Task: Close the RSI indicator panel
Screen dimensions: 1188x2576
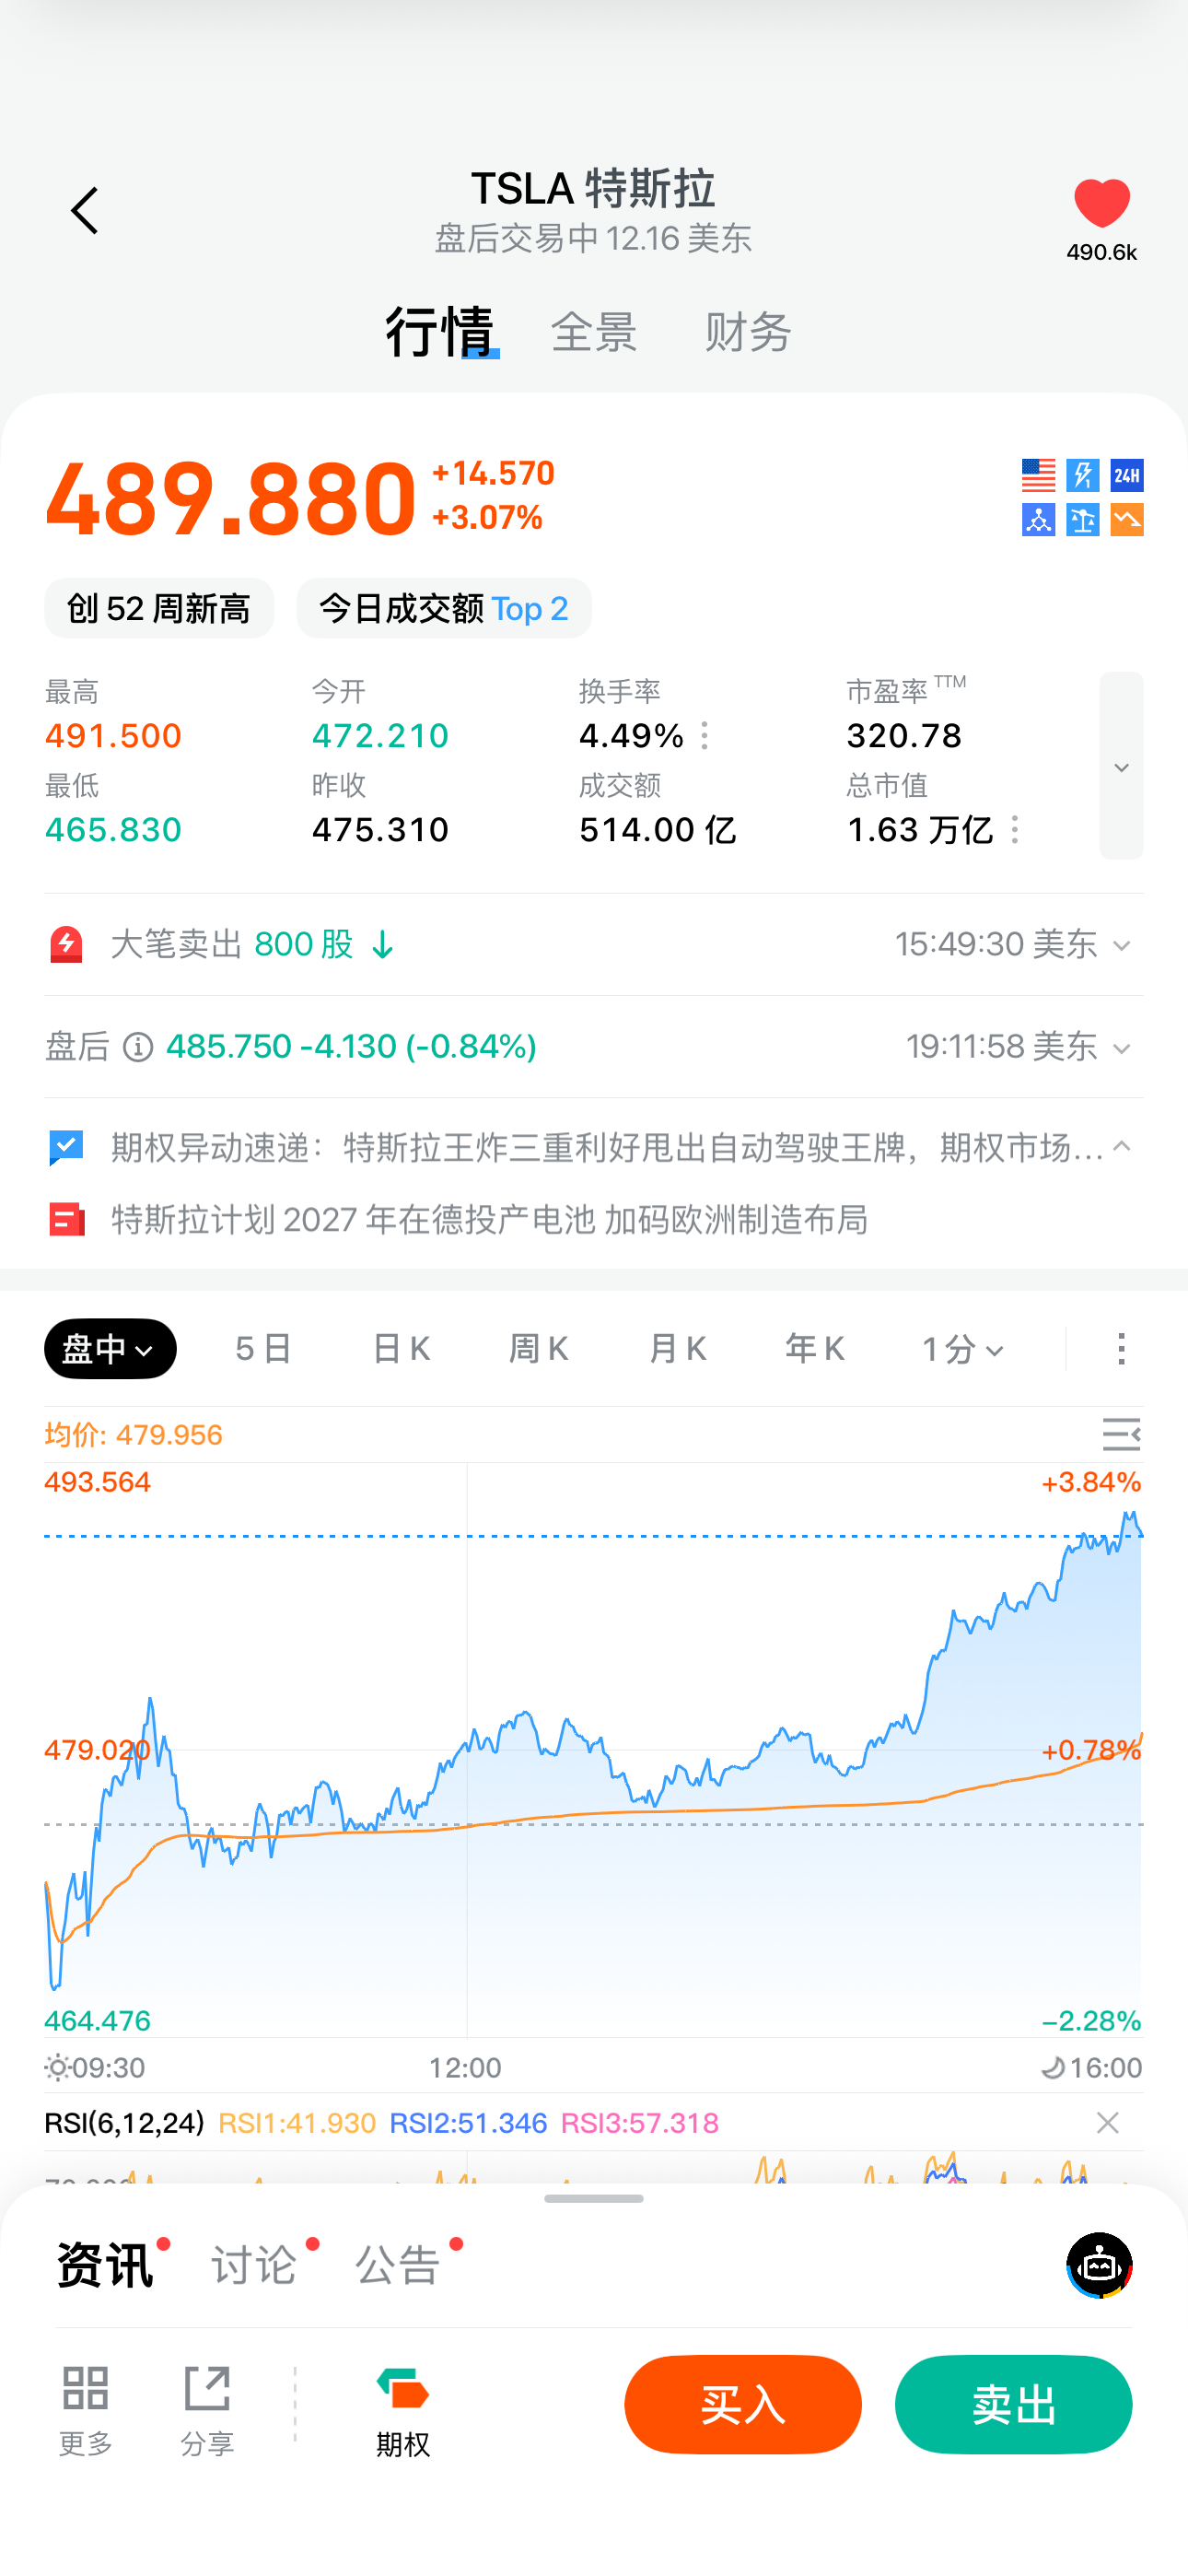Action: tap(1107, 2123)
